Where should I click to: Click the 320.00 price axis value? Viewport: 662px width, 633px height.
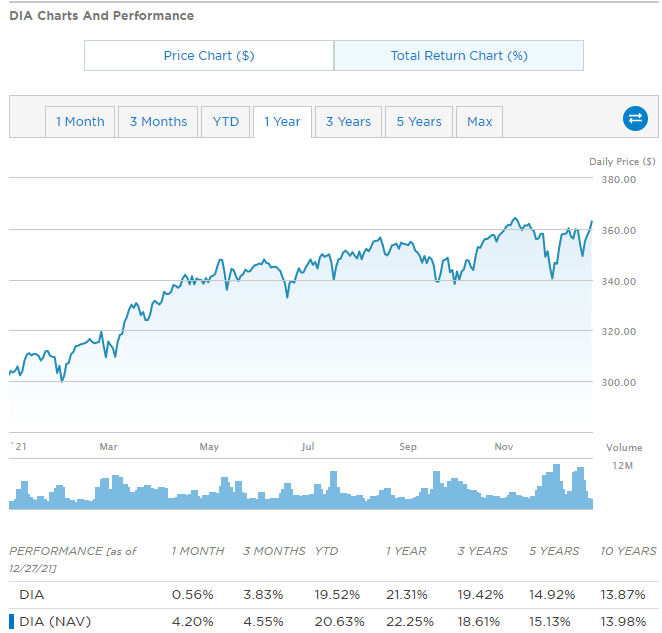(619, 331)
